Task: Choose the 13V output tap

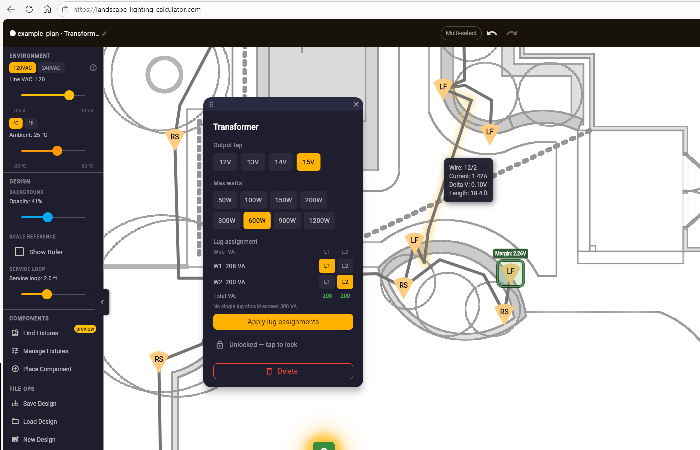Action: (253, 162)
